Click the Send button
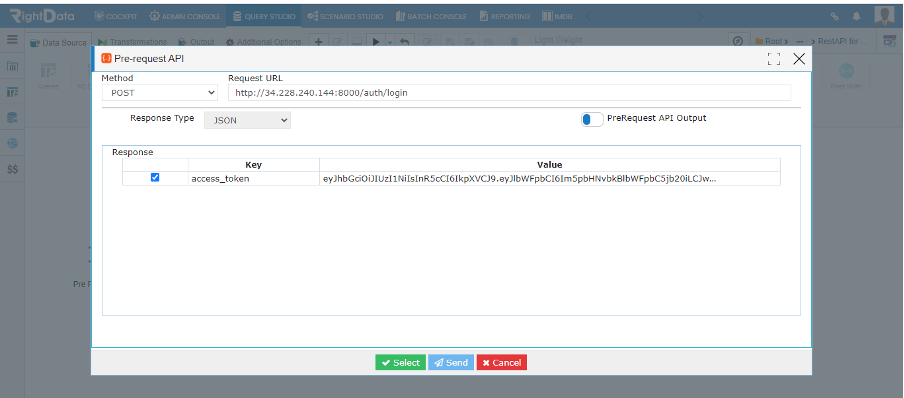Image resolution: width=904 pixels, height=398 pixels. pos(451,362)
